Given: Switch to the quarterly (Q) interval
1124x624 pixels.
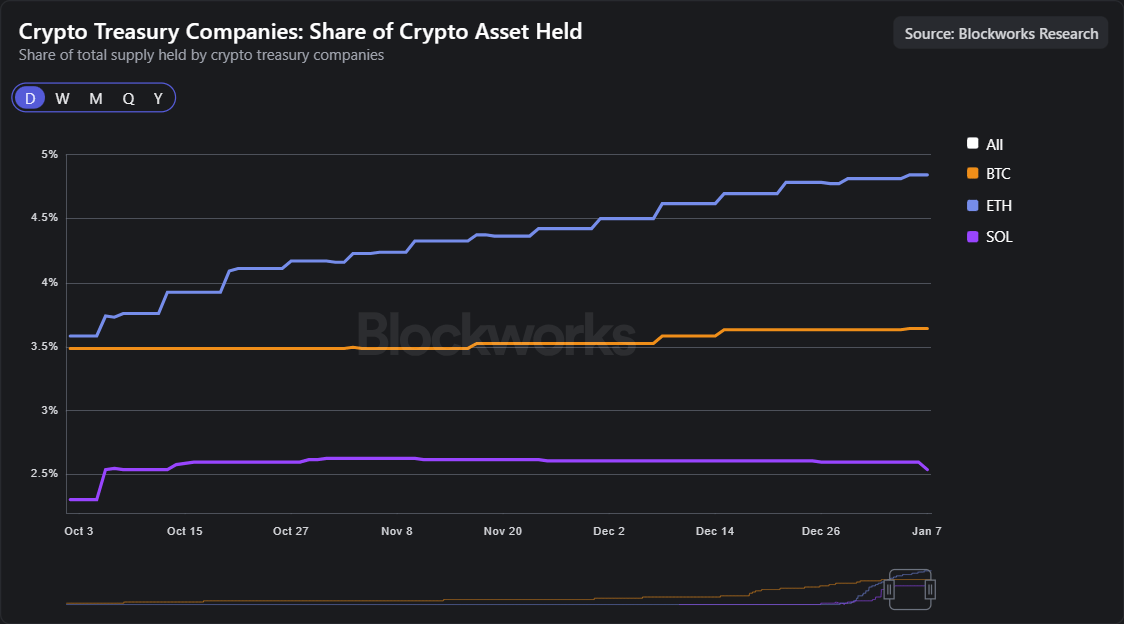Looking at the screenshot, I should coord(128,98).
